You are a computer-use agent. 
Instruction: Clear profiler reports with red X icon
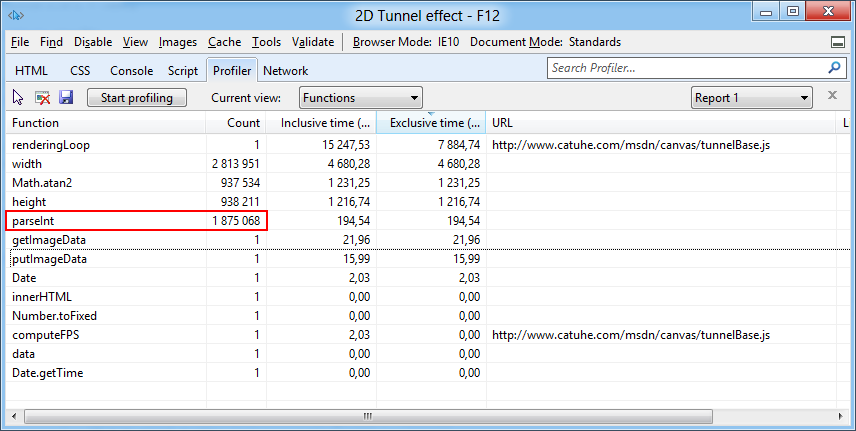coord(42,98)
